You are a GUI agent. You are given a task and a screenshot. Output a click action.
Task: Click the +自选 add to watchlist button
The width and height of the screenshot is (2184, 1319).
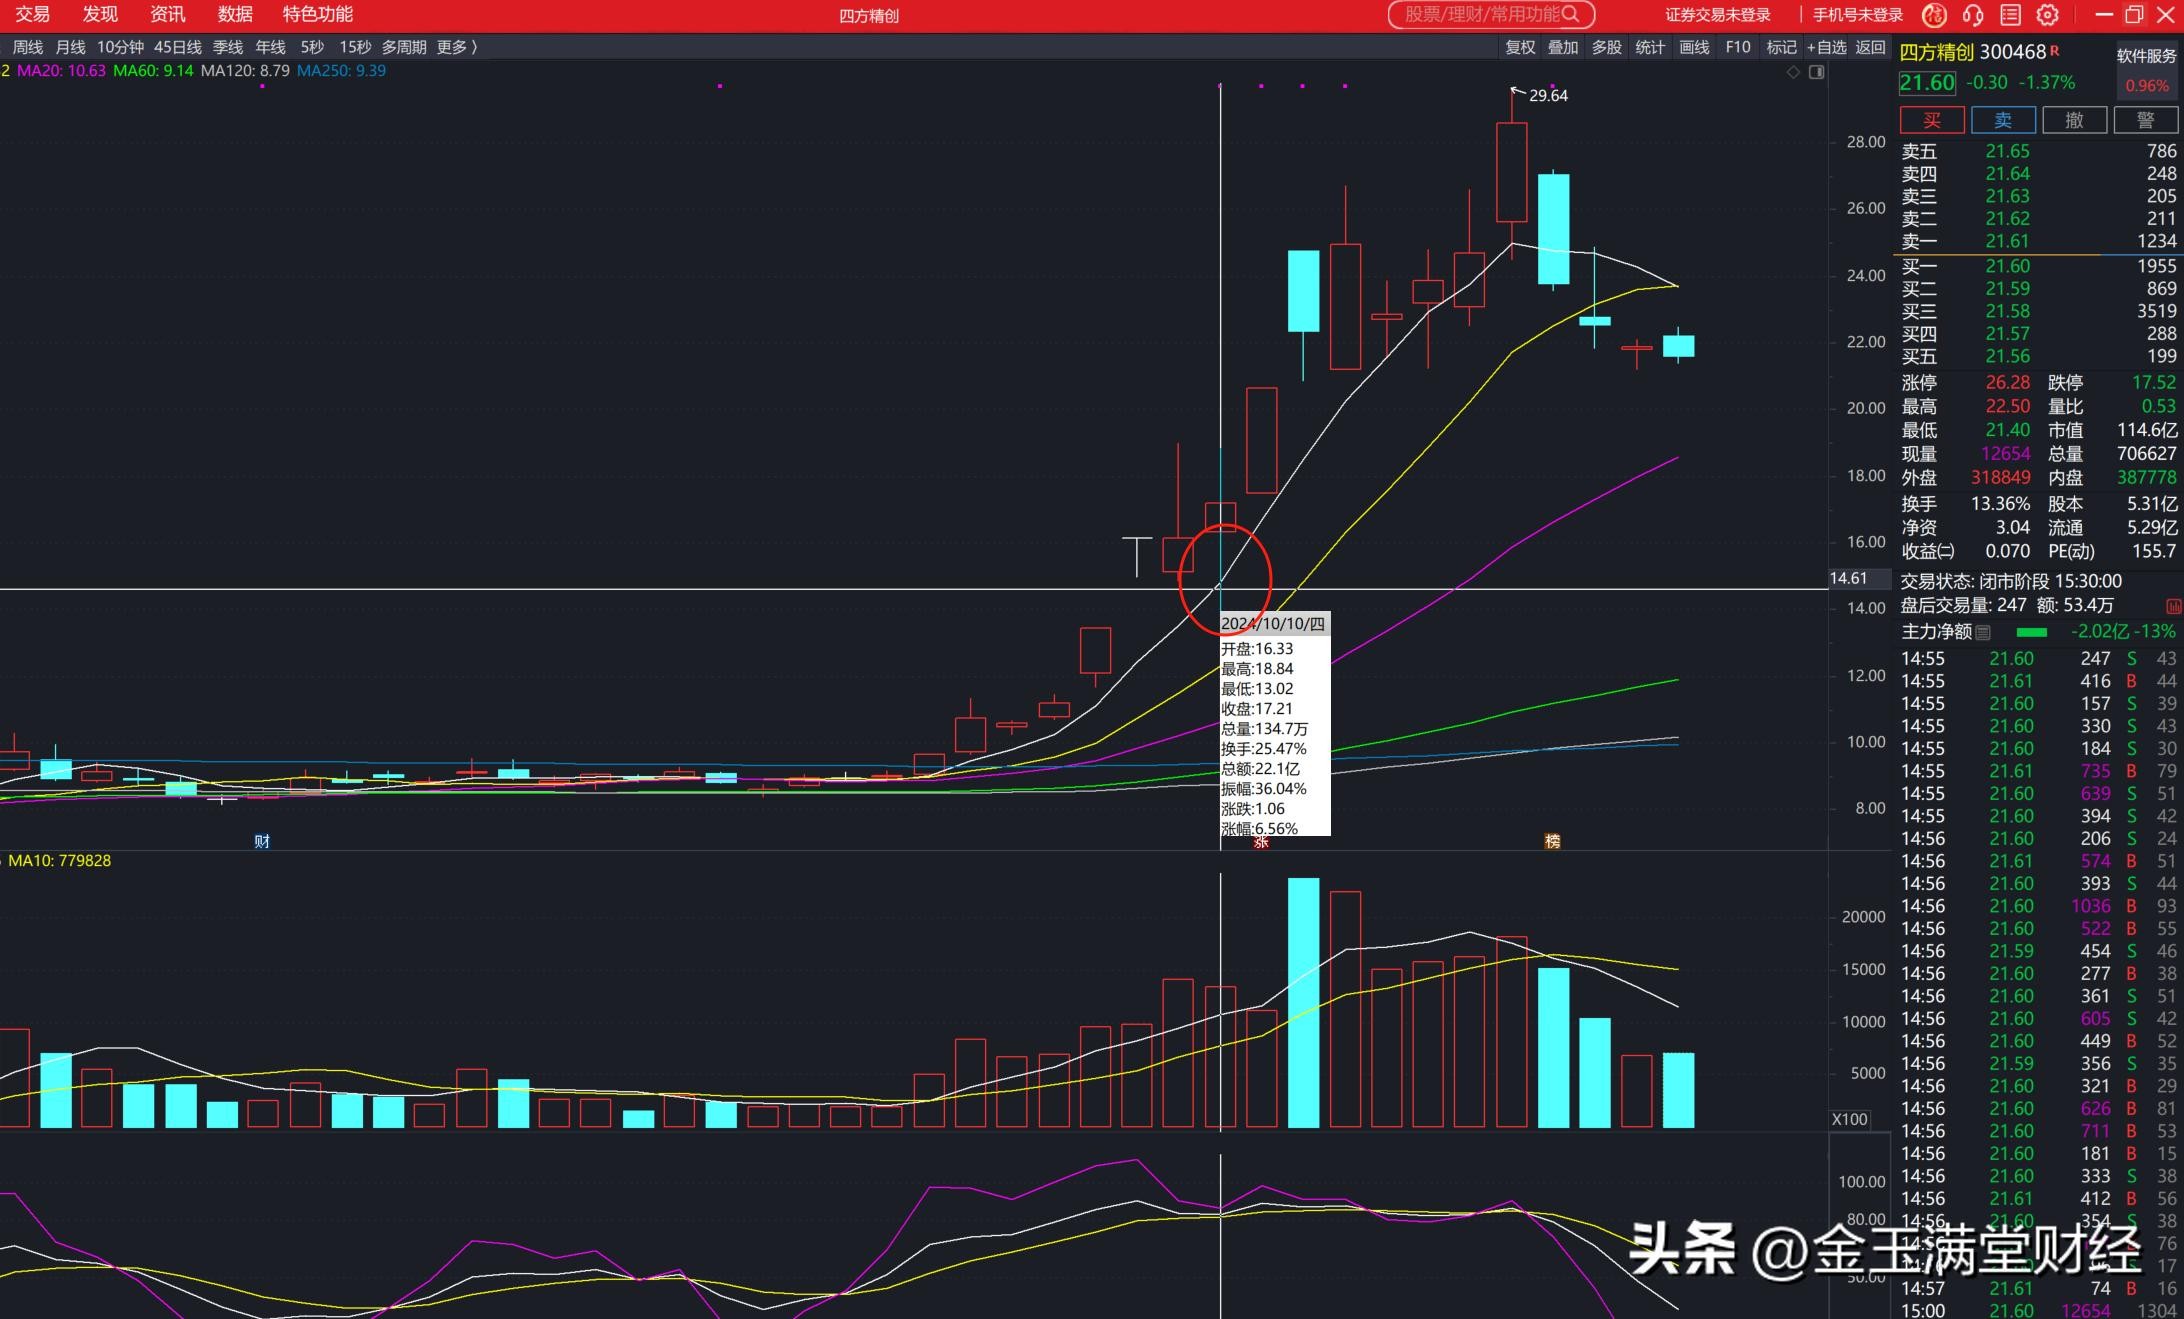pos(1826,47)
